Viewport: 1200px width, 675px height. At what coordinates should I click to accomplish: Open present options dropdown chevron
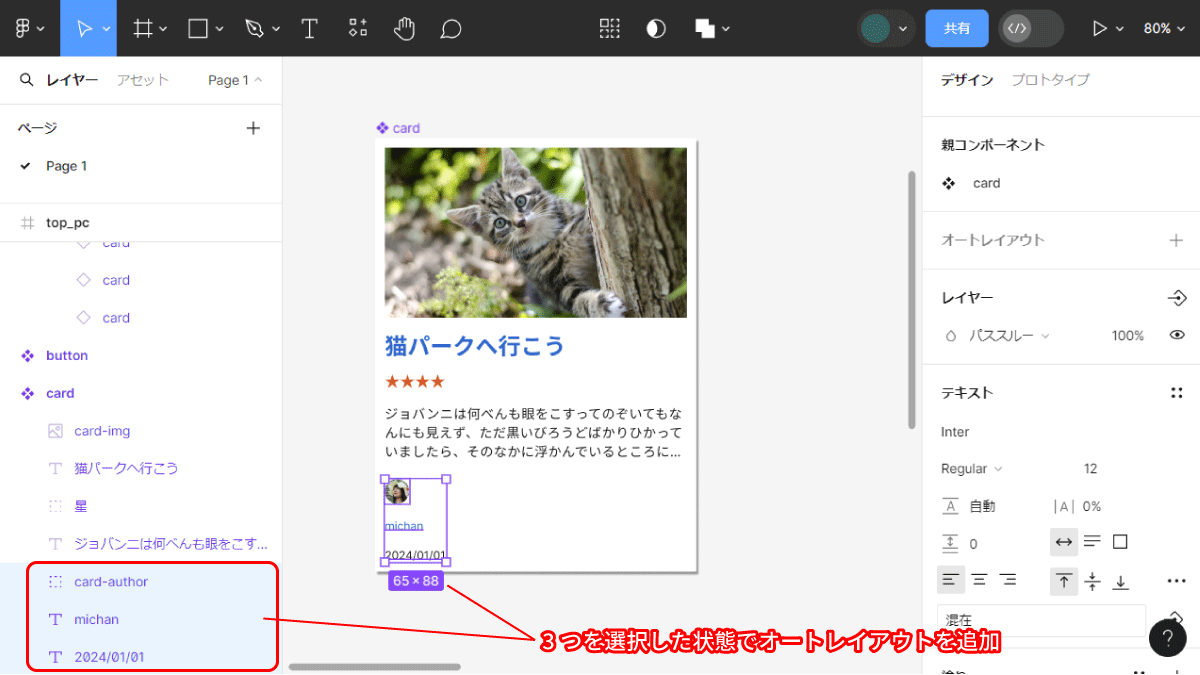pyautogui.click(x=1120, y=30)
